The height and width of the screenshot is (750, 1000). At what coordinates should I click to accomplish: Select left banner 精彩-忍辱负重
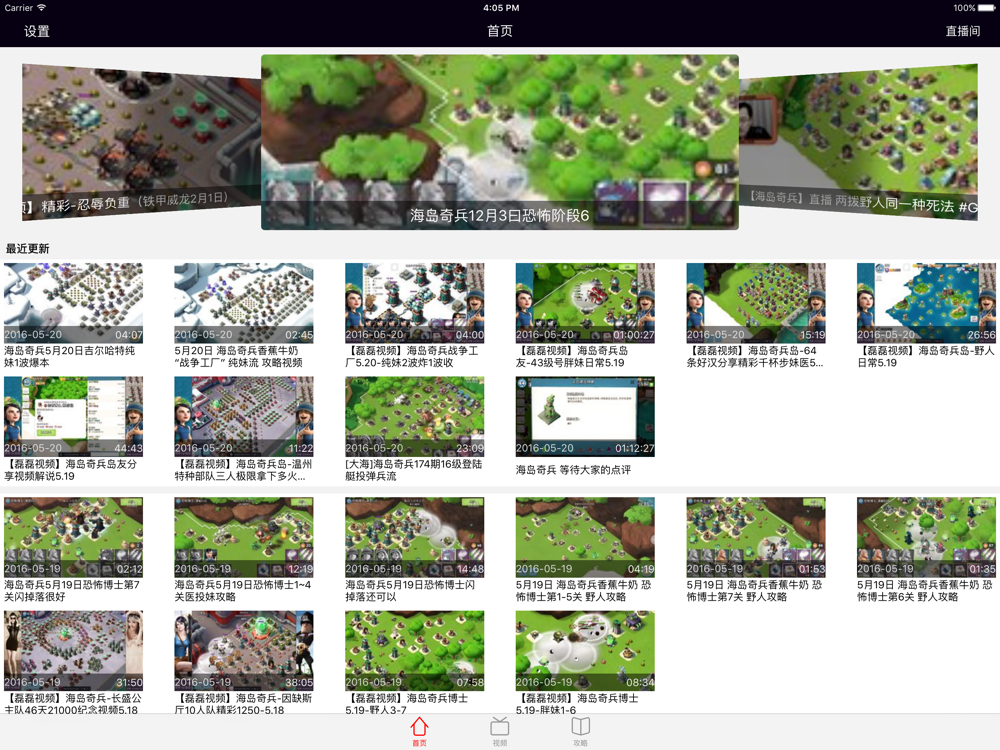coord(141,142)
